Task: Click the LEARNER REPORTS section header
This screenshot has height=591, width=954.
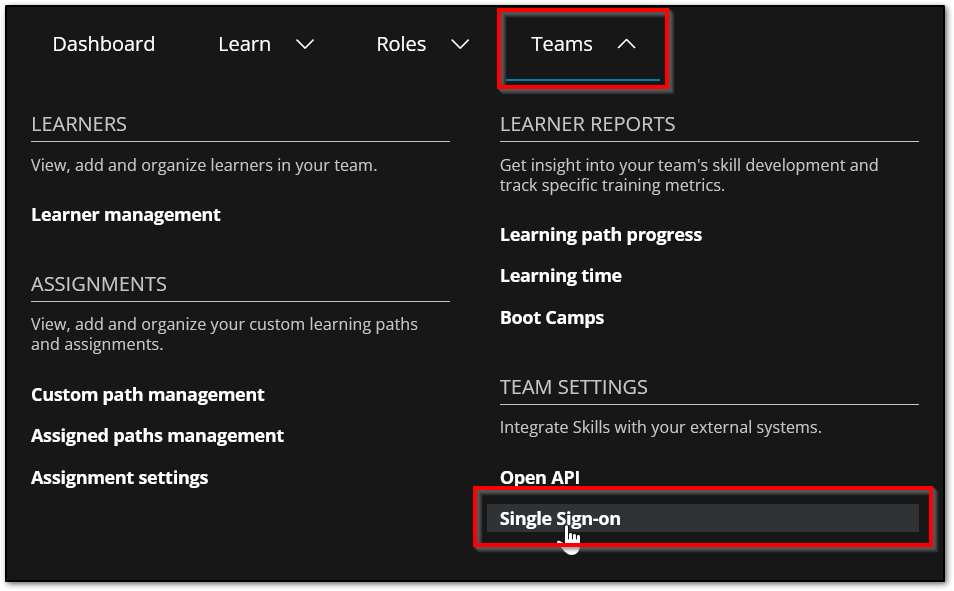Action: tap(588, 124)
